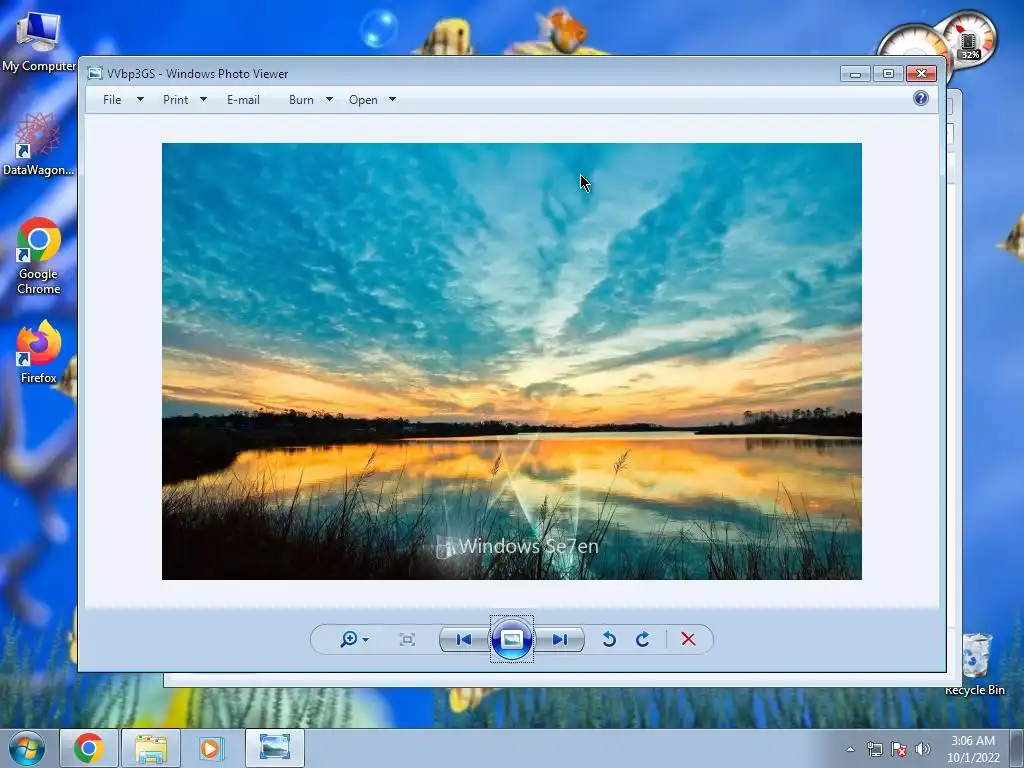
Task: Click the Photo Viewer taskbar button
Action: [x=275, y=748]
